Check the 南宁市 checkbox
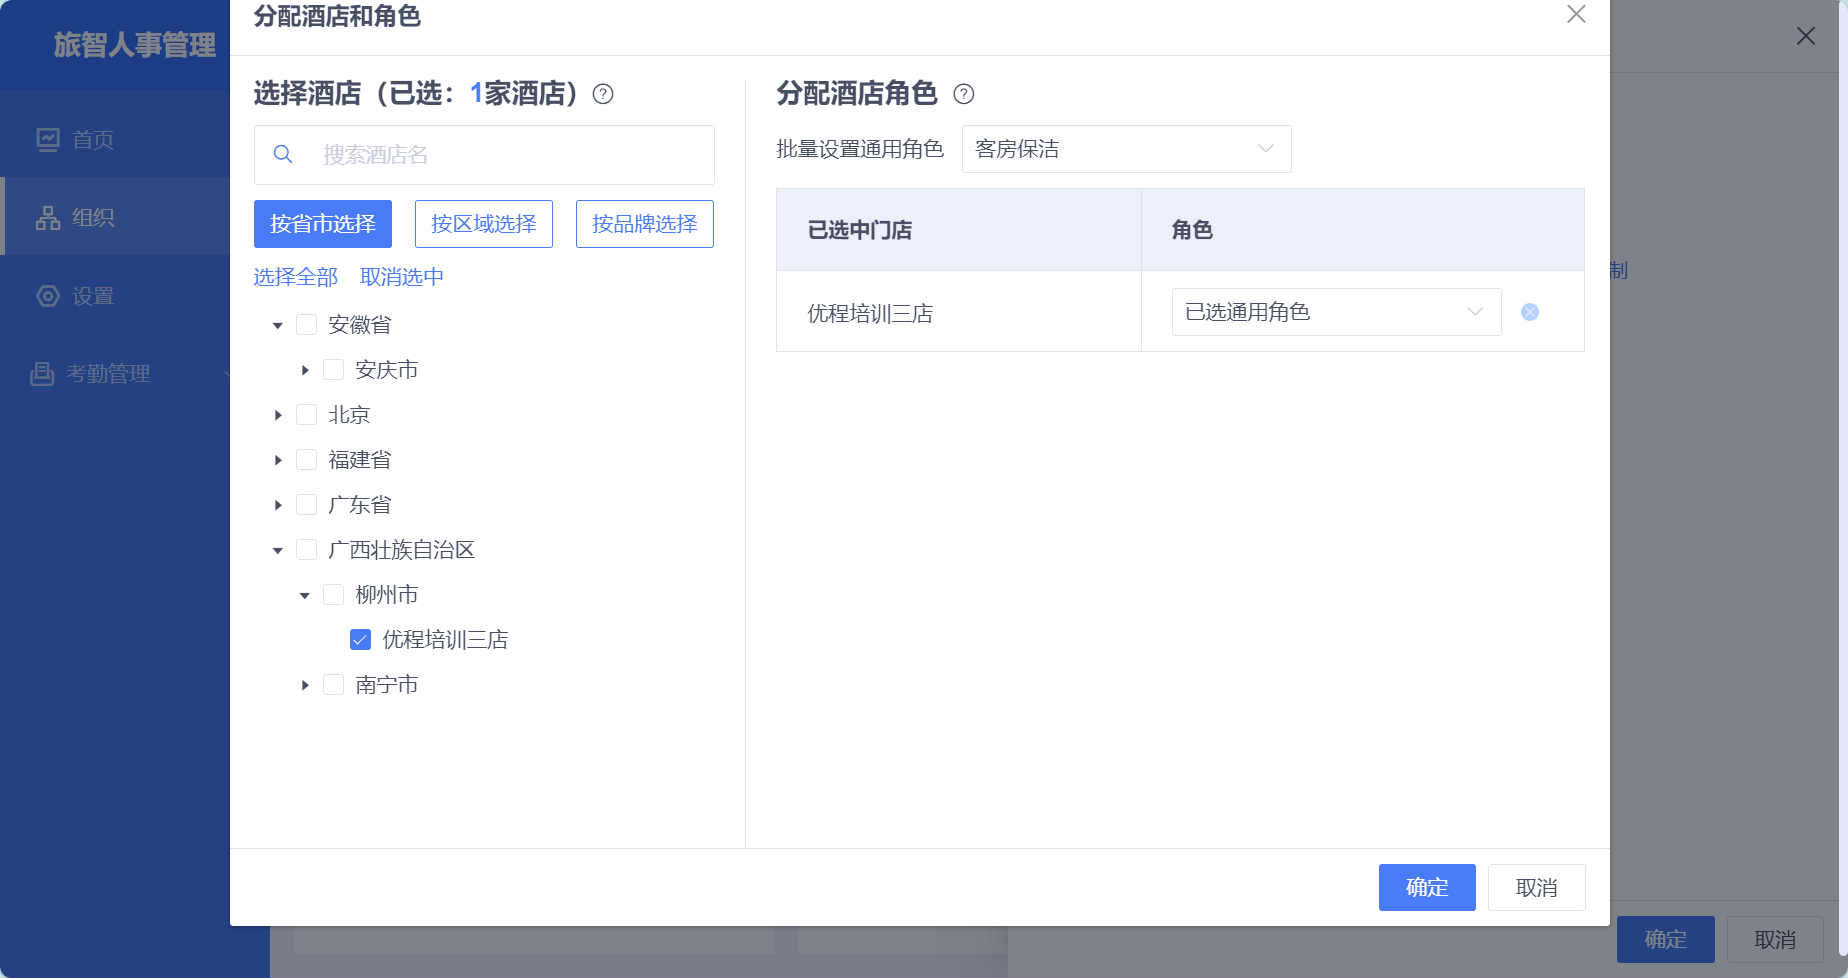The width and height of the screenshot is (1848, 978). [x=334, y=684]
